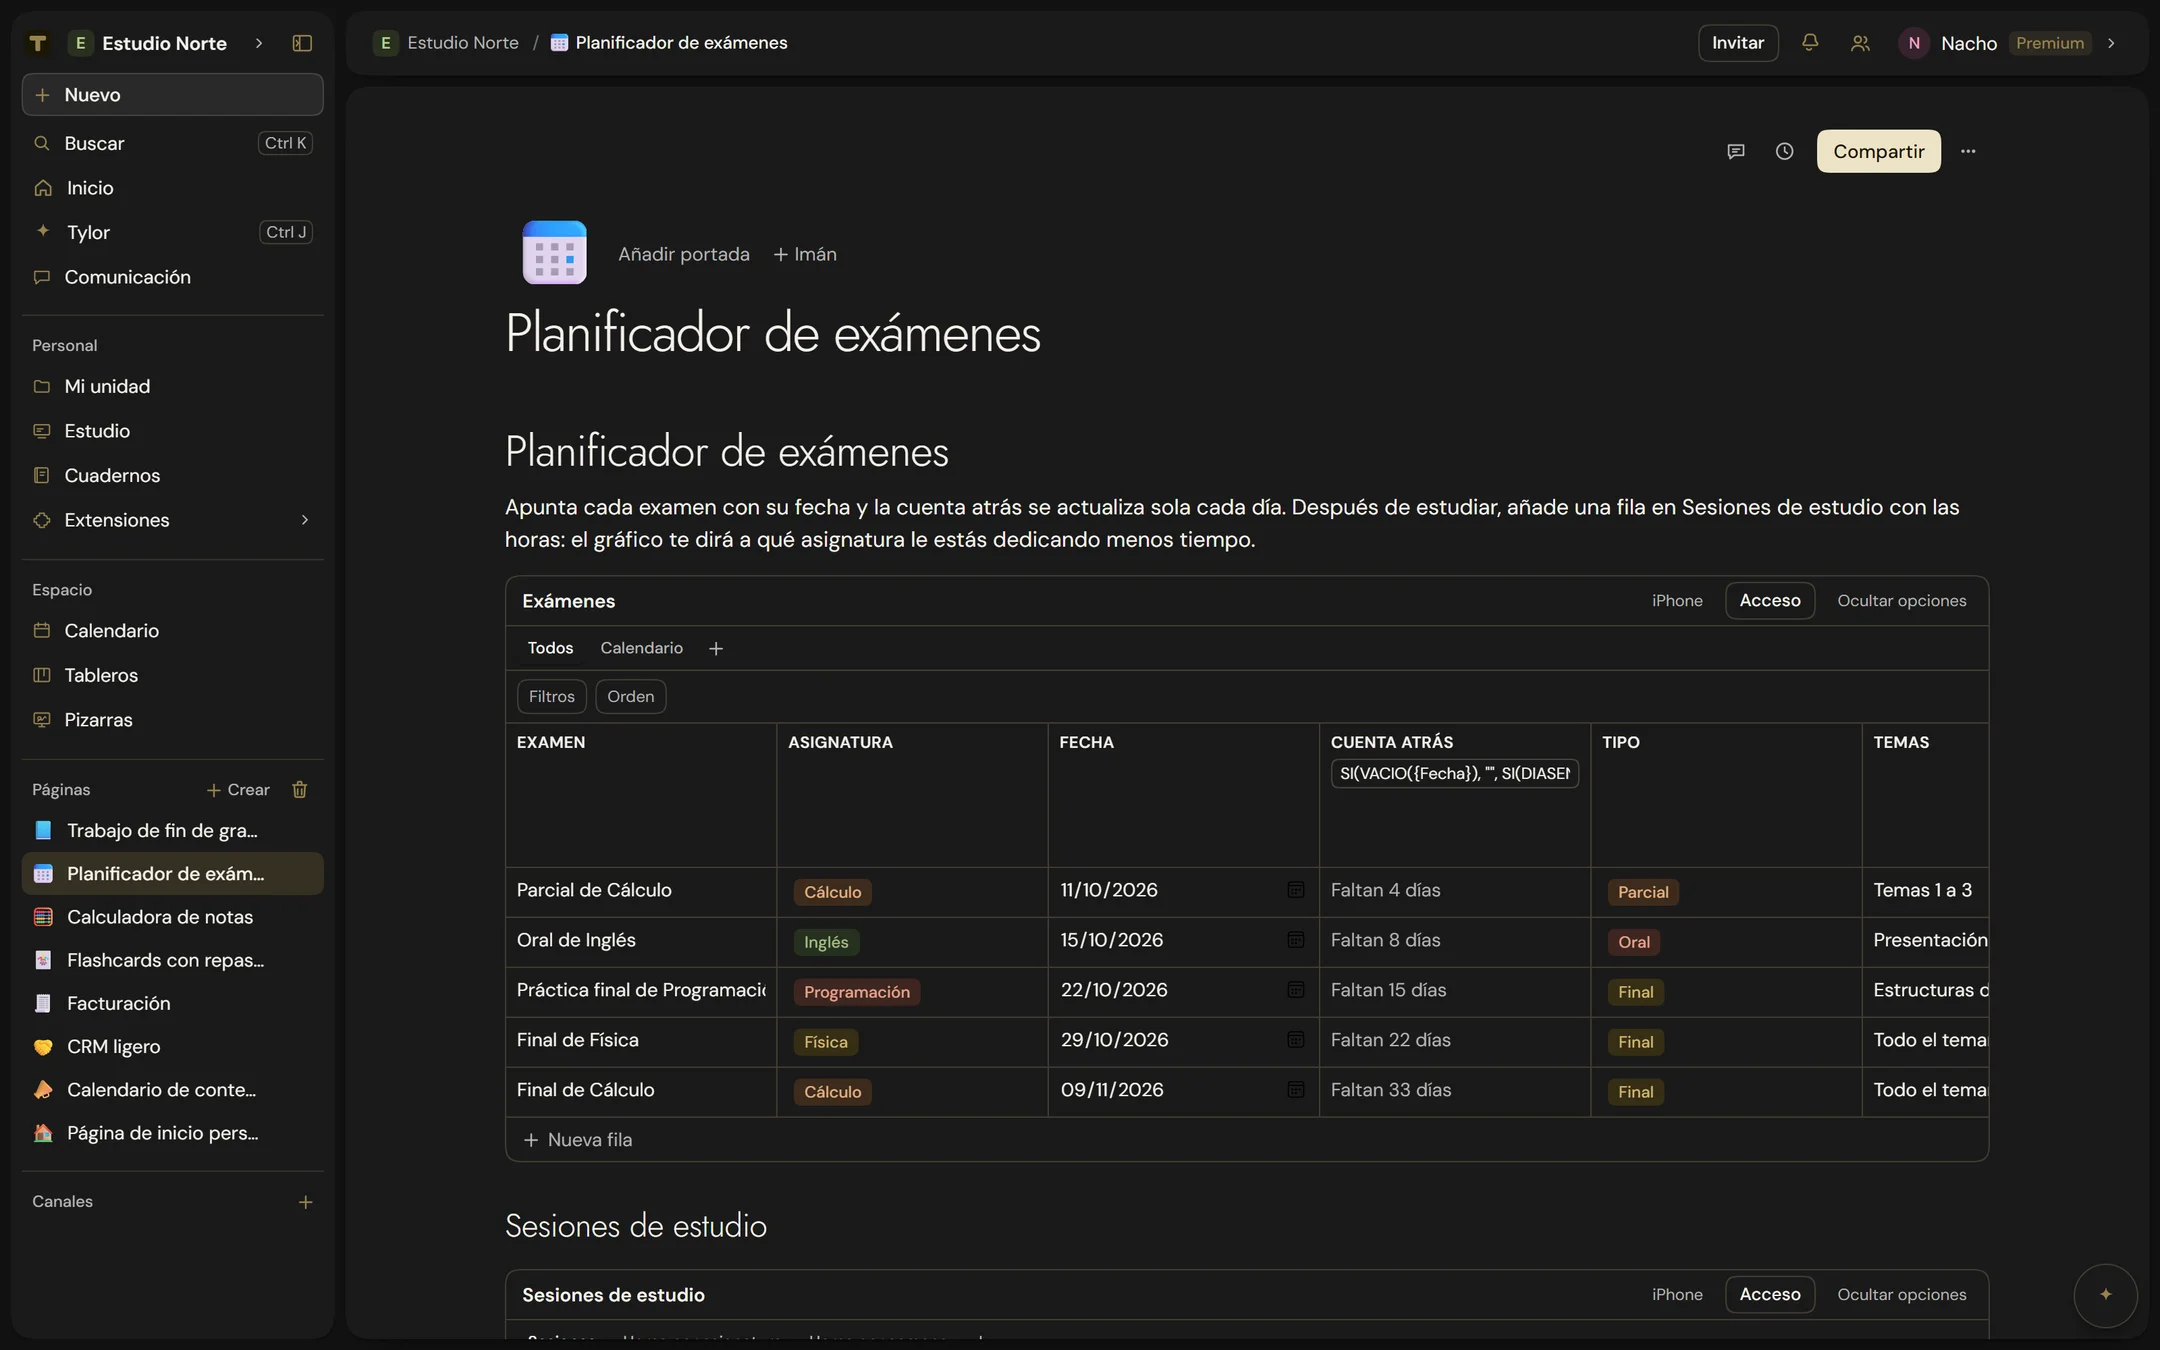Open Inicio from the sidebar
The width and height of the screenshot is (2160, 1350).
pyautogui.click(x=172, y=188)
